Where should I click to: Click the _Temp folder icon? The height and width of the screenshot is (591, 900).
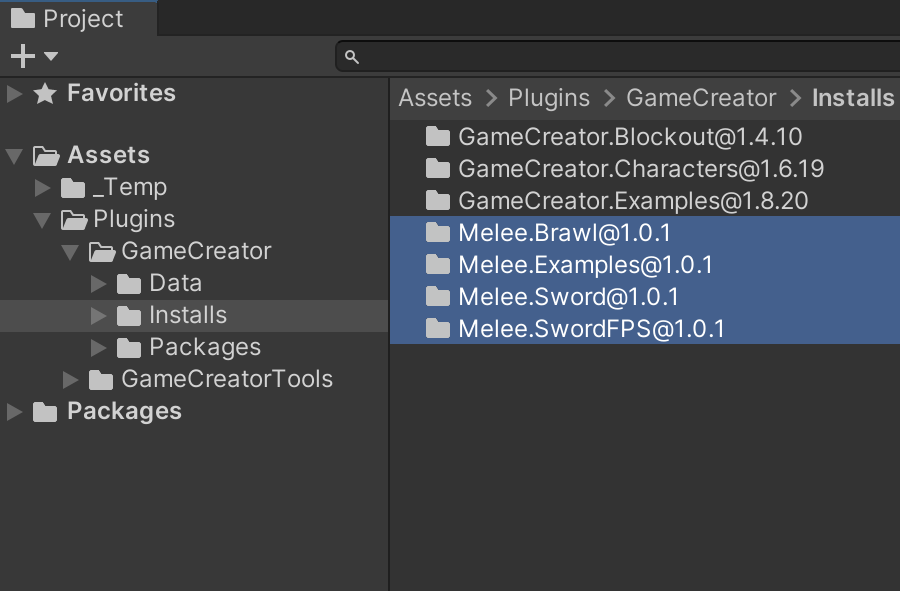[x=73, y=188]
